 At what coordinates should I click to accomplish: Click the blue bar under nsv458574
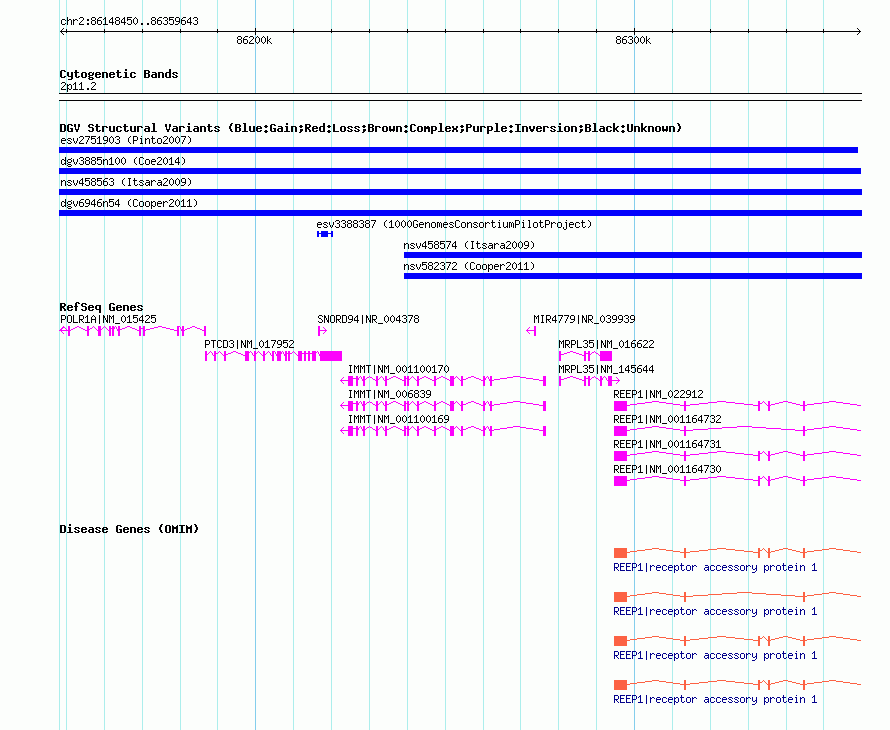(633, 255)
